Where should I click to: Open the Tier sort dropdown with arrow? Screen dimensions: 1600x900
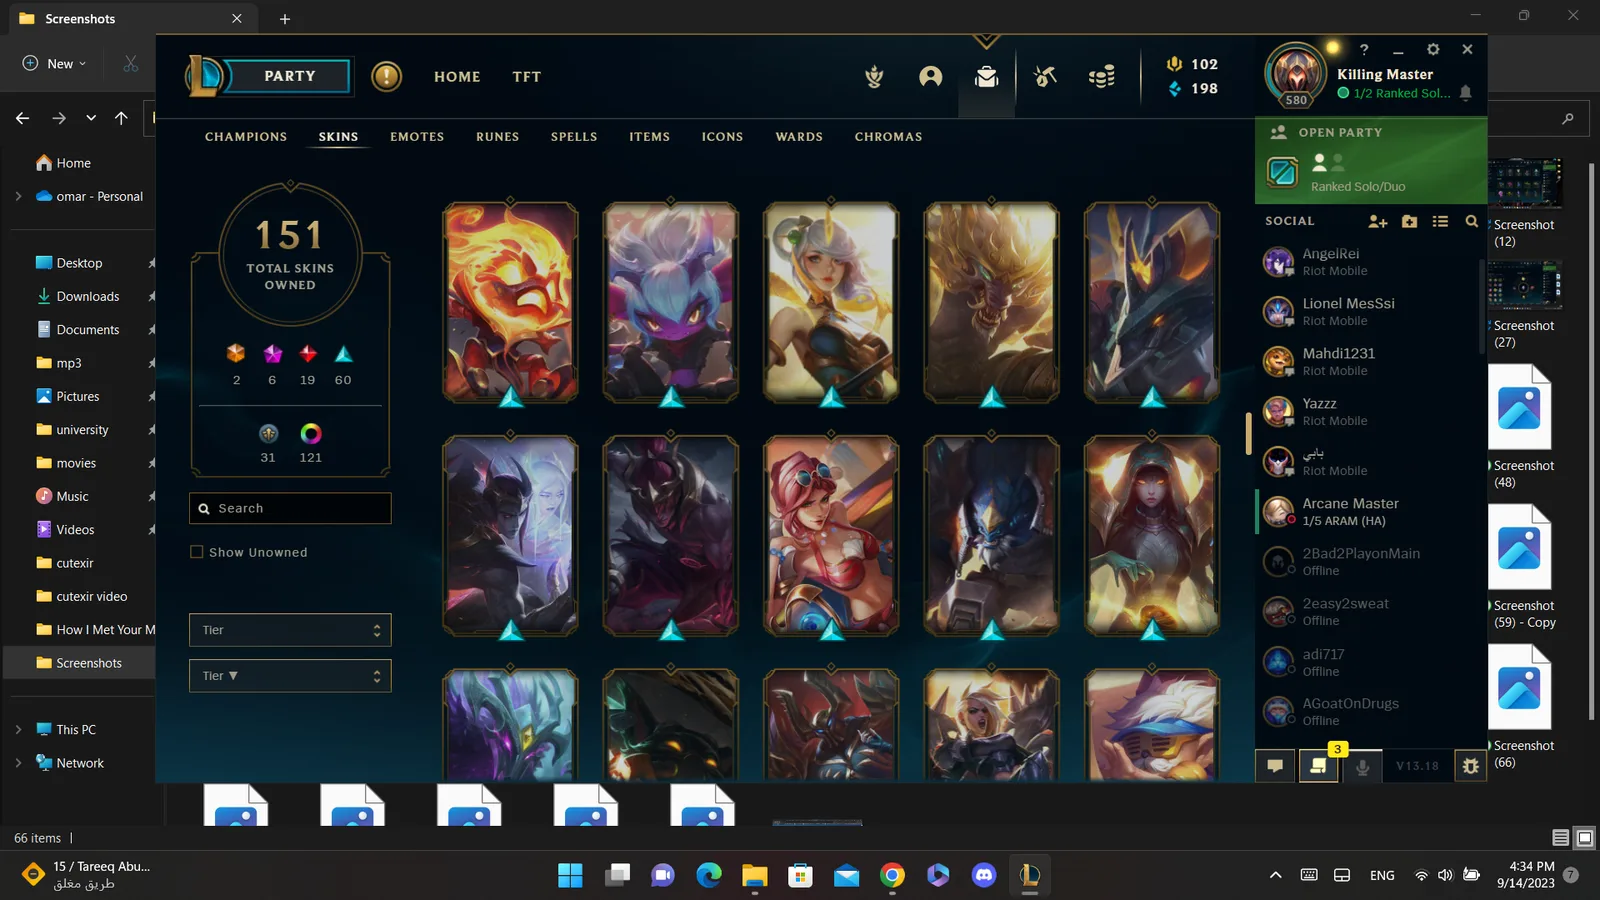(x=290, y=676)
